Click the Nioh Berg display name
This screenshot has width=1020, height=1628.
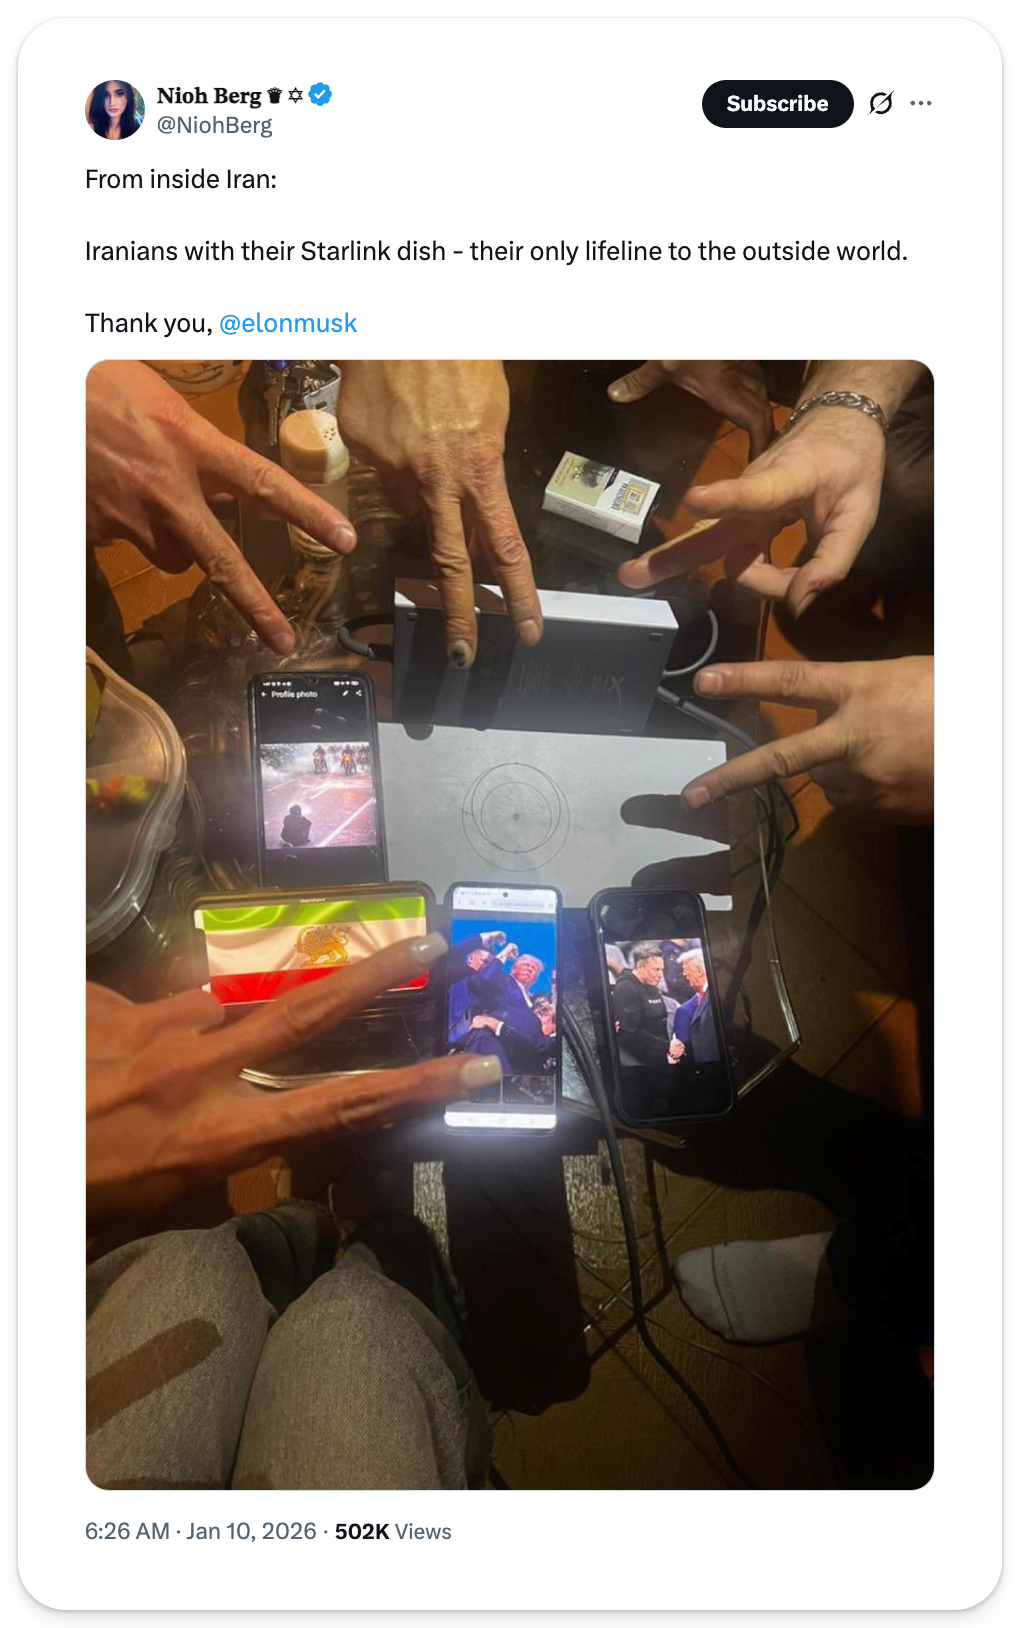(x=209, y=96)
